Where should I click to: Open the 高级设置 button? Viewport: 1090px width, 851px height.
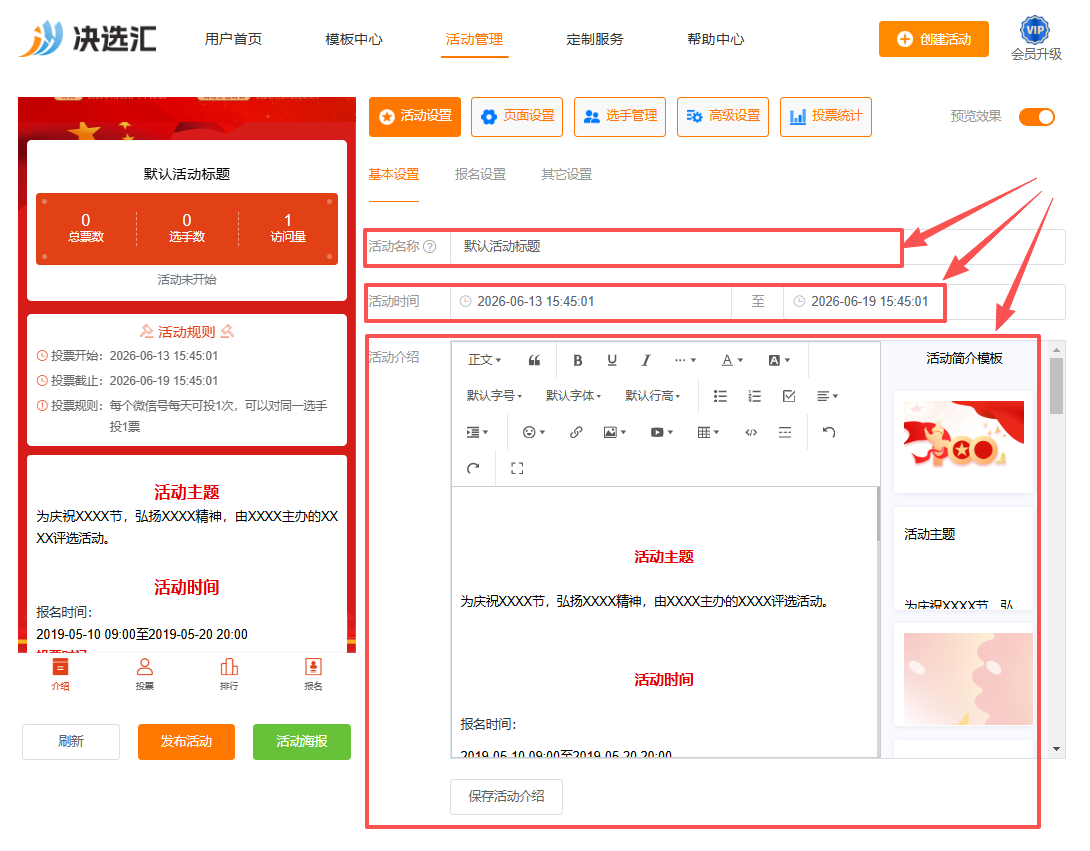pos(723,117)
